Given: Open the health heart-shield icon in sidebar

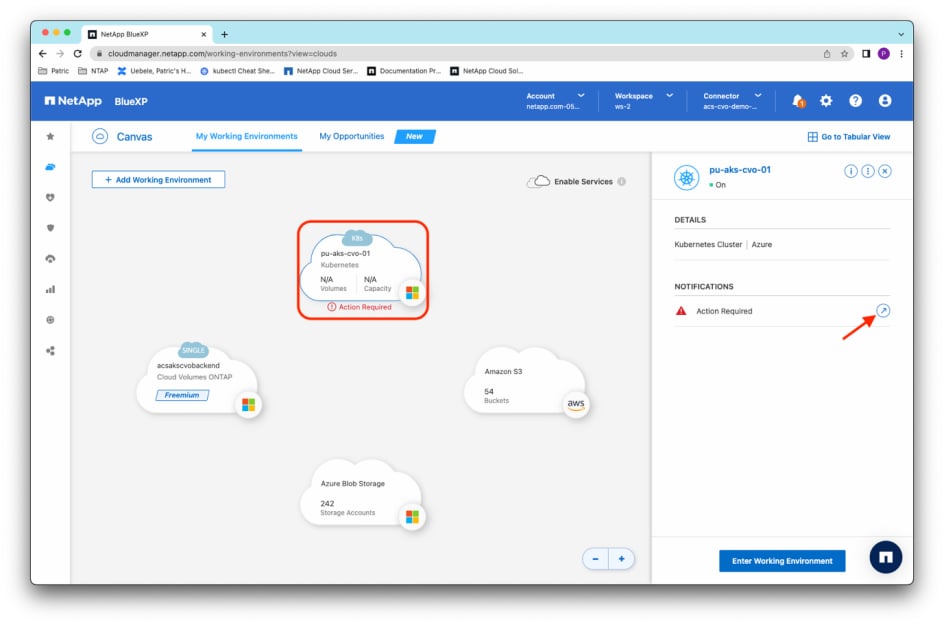Looking at the screenshot, I should click(x=51, y=197).
